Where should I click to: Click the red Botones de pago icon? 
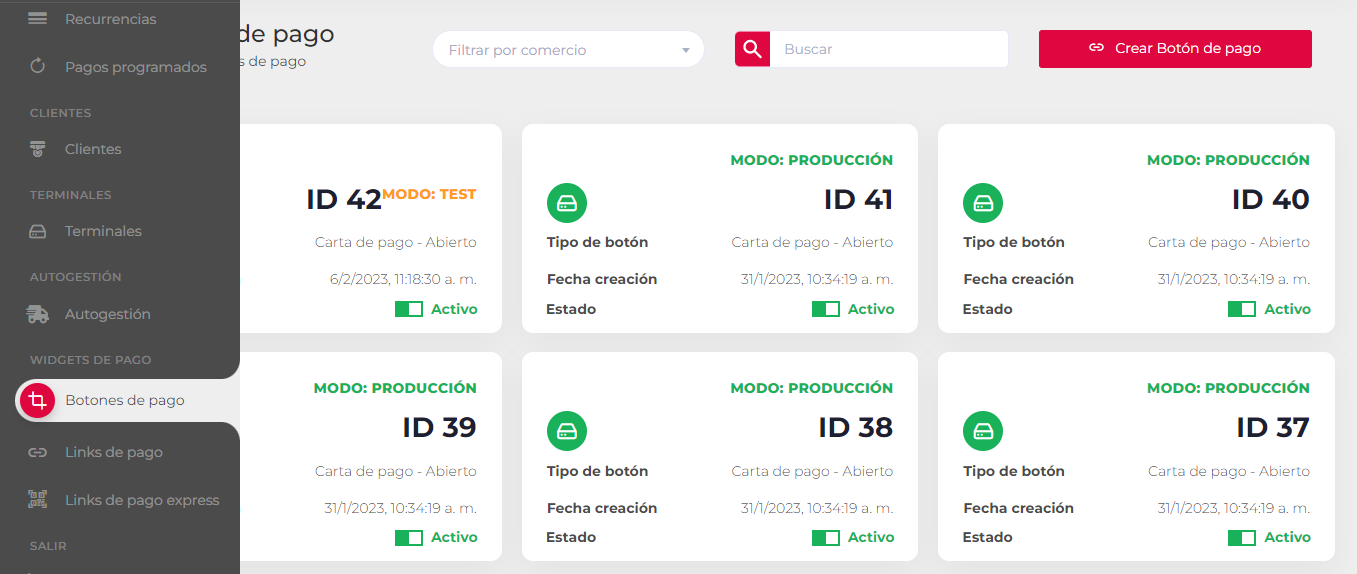[37, 401]
